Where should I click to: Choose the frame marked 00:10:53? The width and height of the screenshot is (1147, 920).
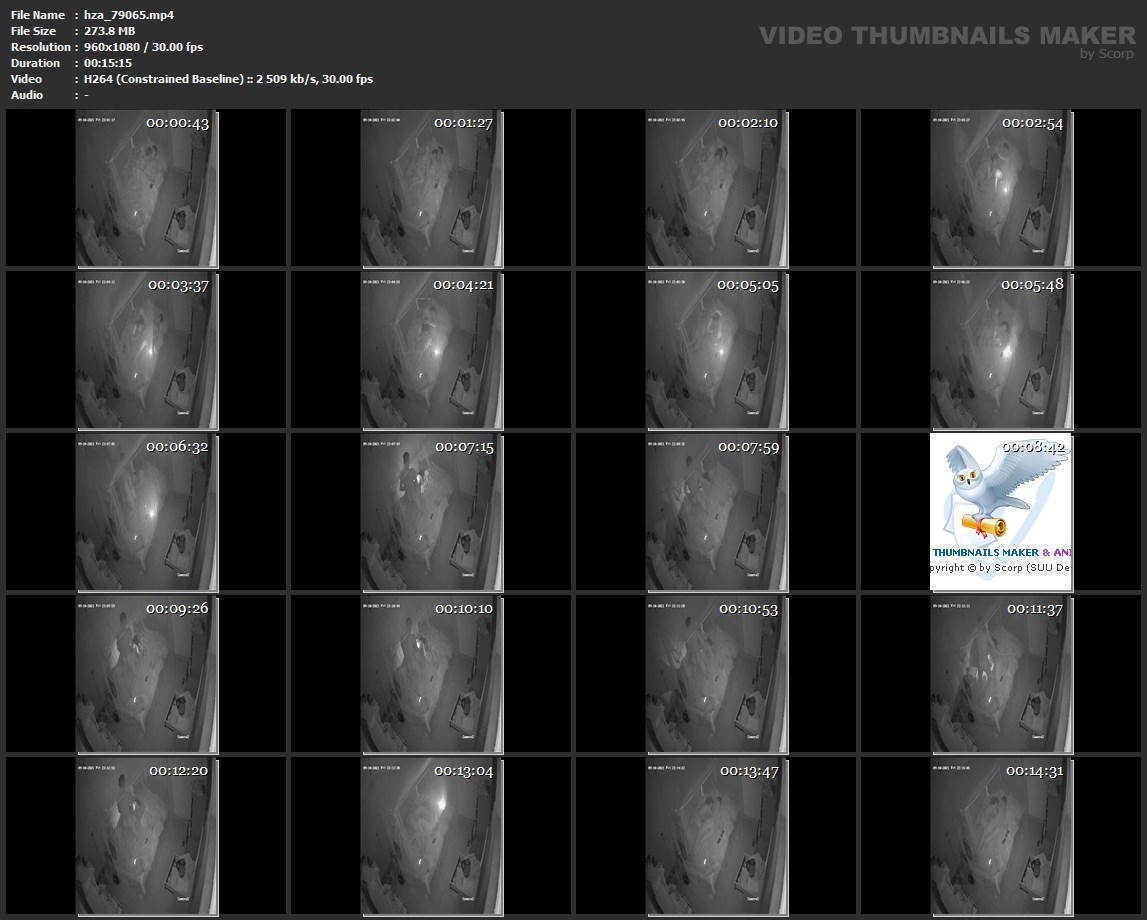[x=716, y=674]
